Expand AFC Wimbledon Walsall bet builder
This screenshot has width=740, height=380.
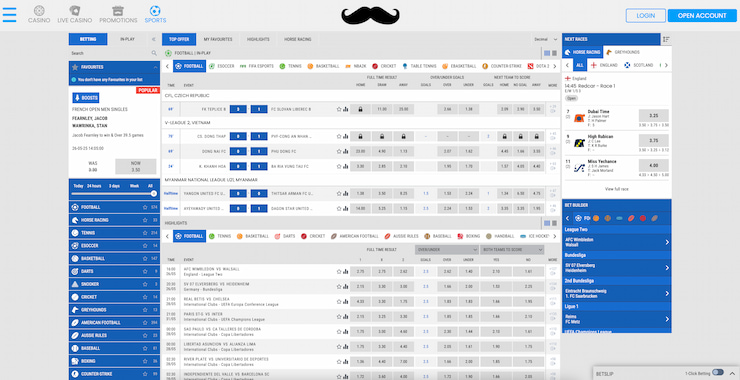[x=617, y=242]
